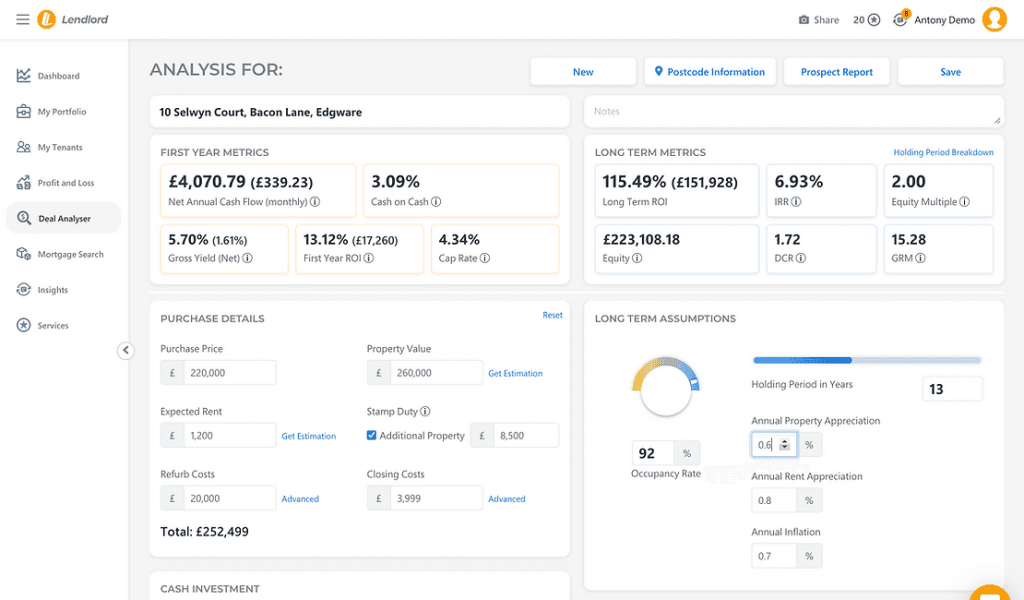This screenshot has width=1024, height=600.
Task: Show info icon for IRR
Action: click(796, 202)
